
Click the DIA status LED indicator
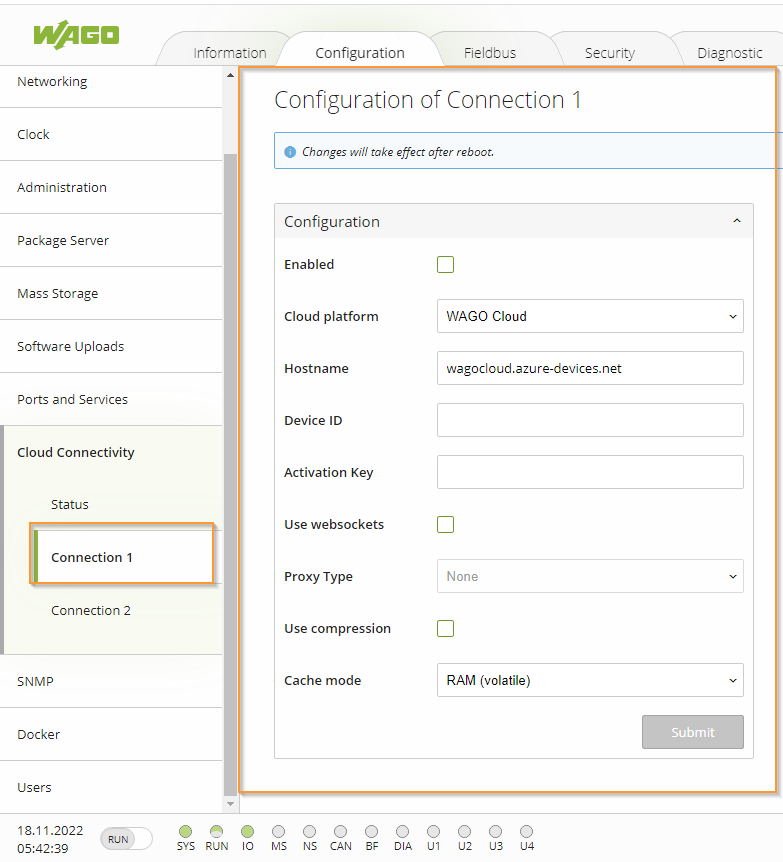click(x=402, y=831)
